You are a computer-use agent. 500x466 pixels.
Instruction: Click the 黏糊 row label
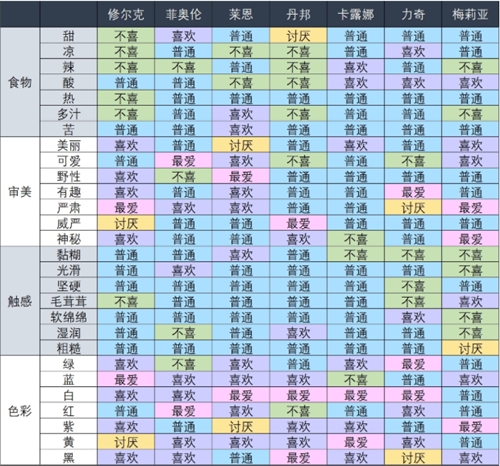(69, 254)
